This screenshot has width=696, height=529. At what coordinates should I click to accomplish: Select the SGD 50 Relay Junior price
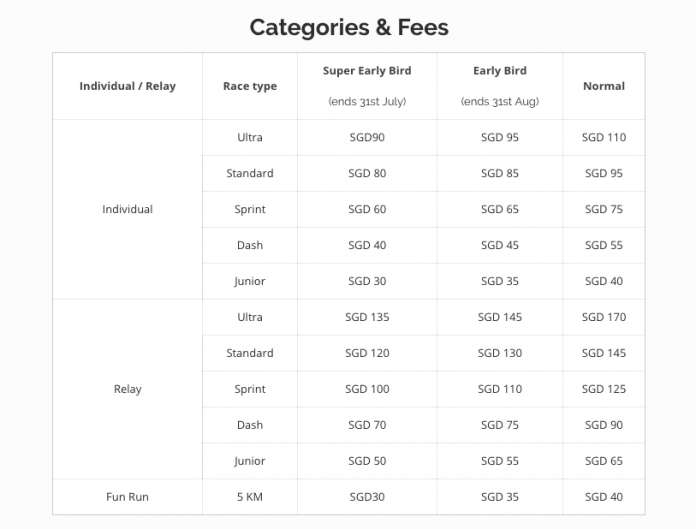point(367,461)
